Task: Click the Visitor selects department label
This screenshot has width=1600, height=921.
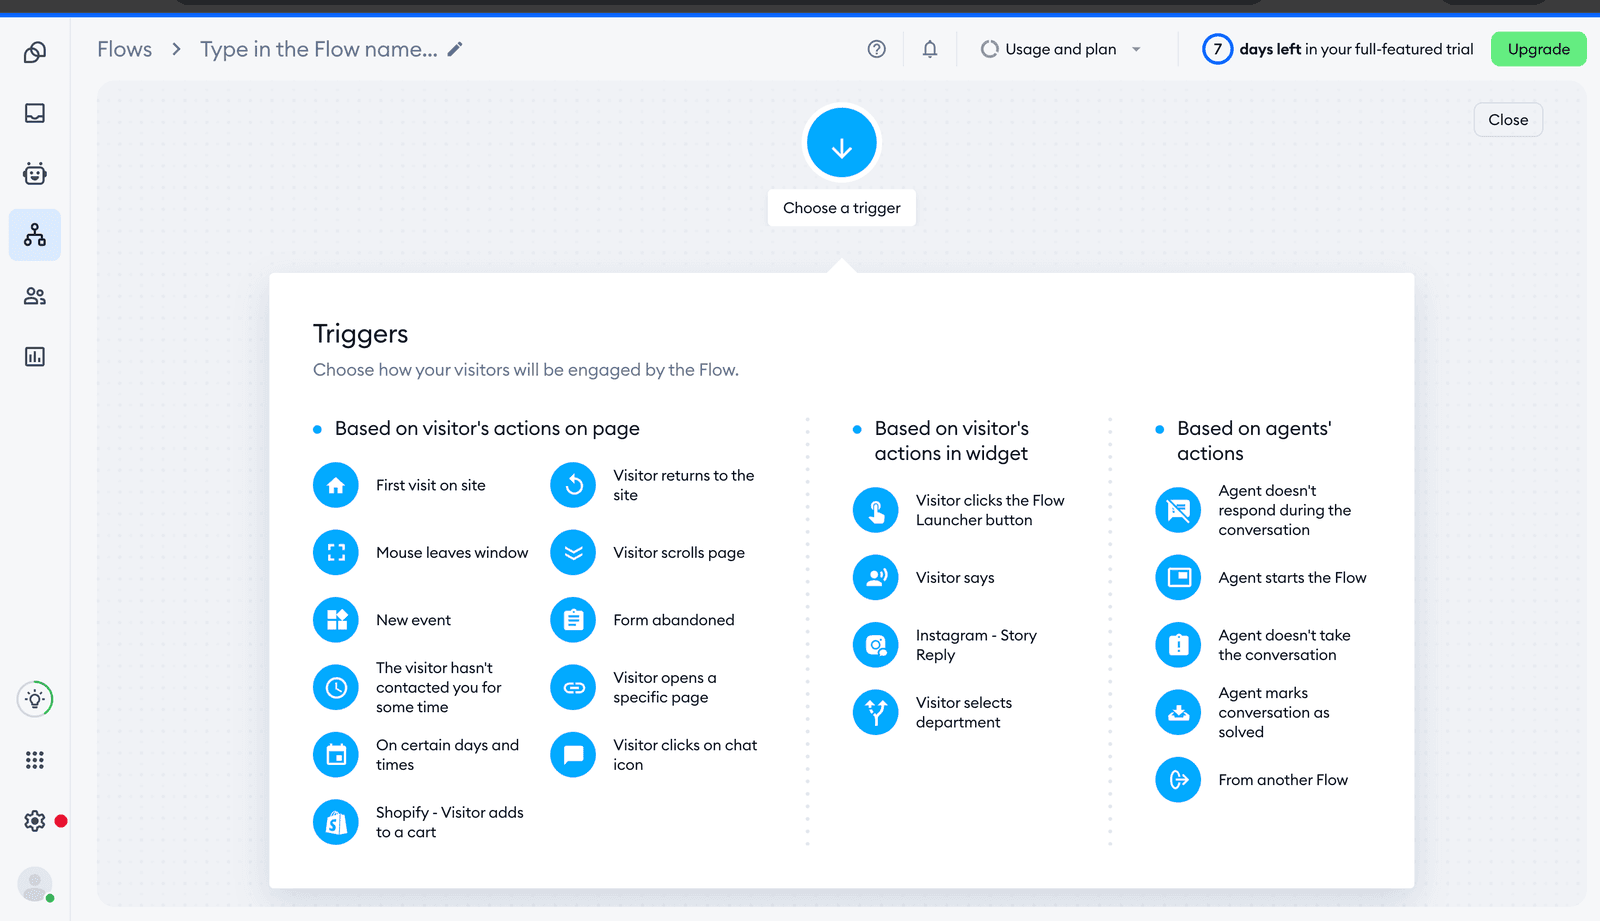Action: [x=964, y=712]
